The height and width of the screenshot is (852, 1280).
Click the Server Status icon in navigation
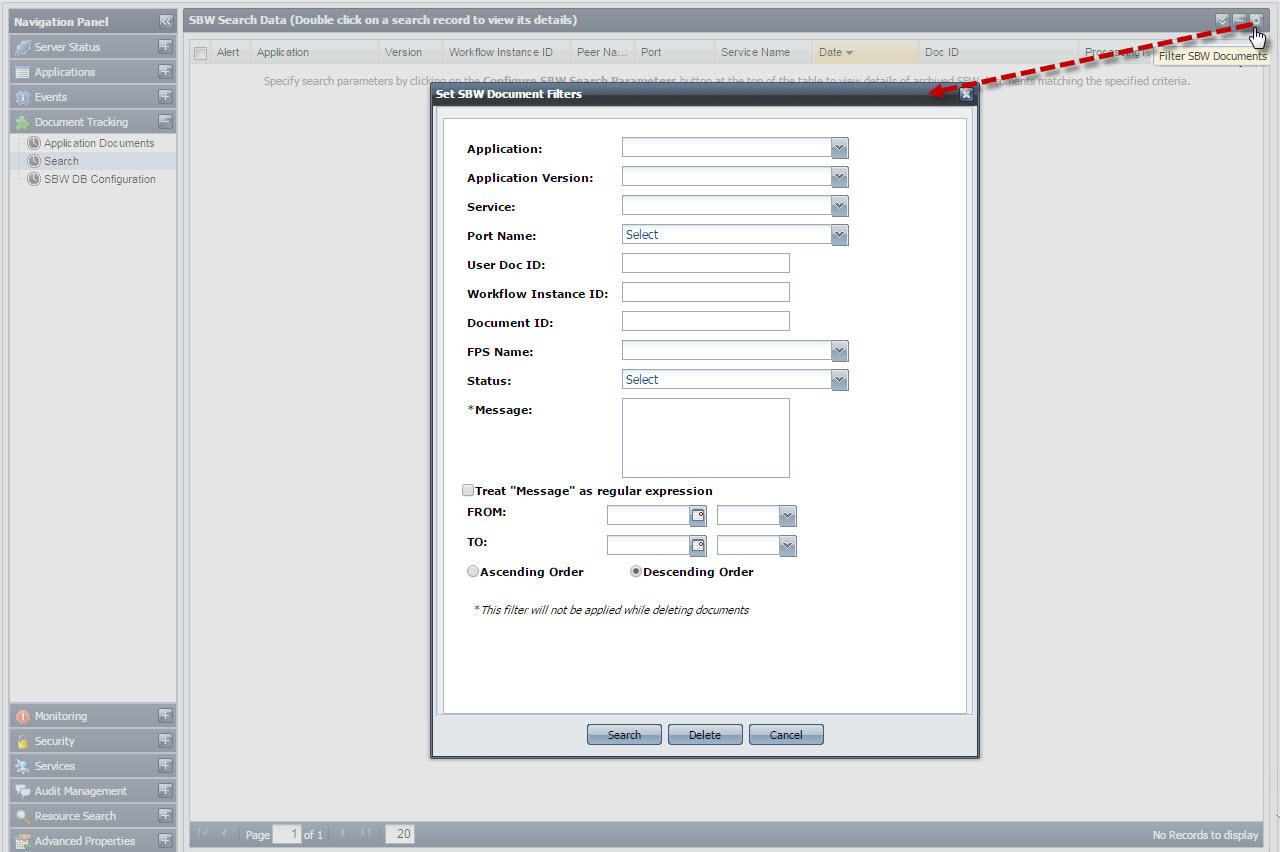(23, 47)
